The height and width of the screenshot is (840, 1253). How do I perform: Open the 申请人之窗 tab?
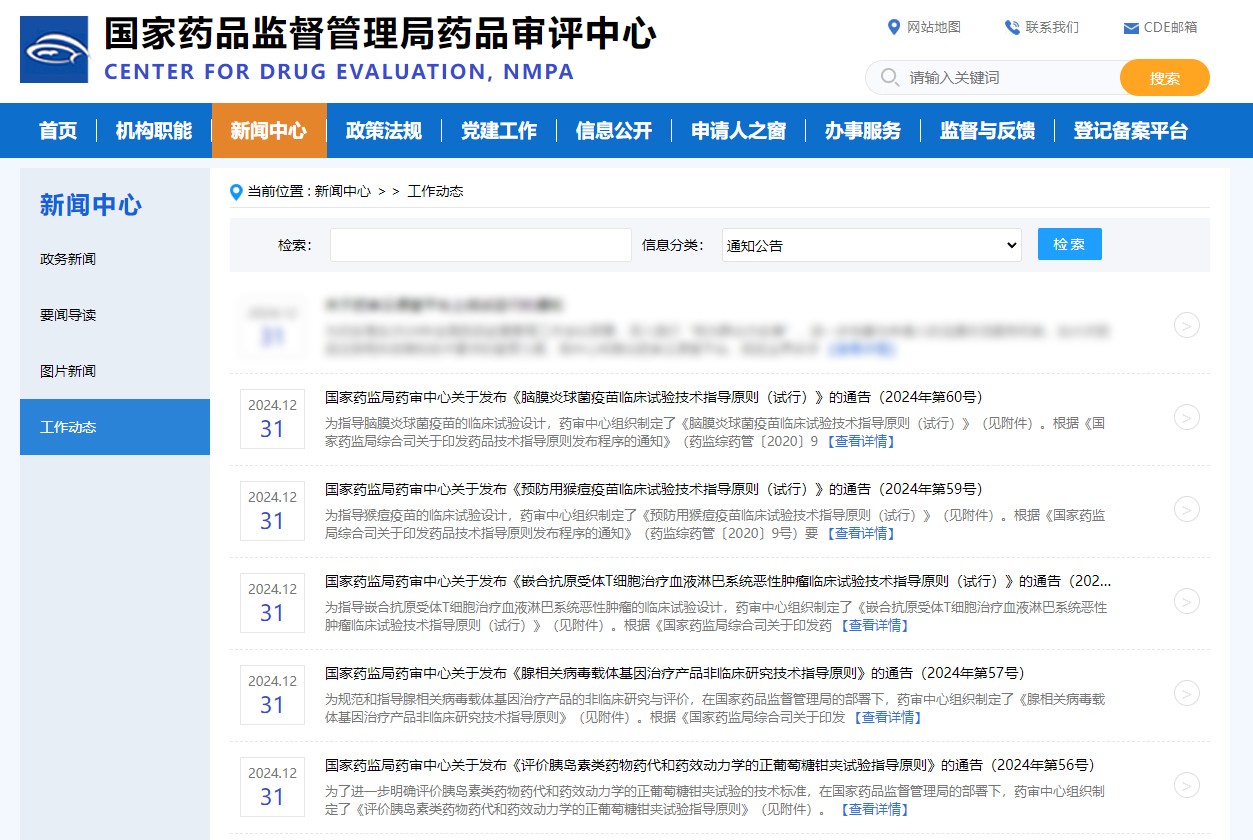pyautogui.click(x=737, y=130)
